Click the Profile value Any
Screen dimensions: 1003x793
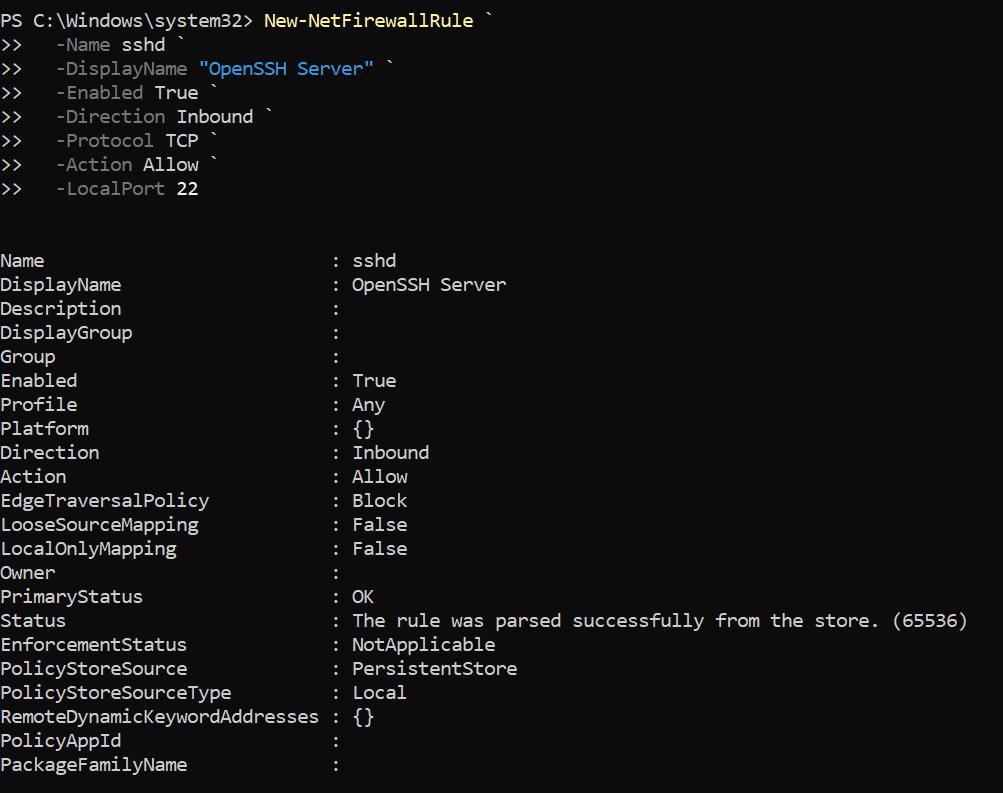pos(368,405)
